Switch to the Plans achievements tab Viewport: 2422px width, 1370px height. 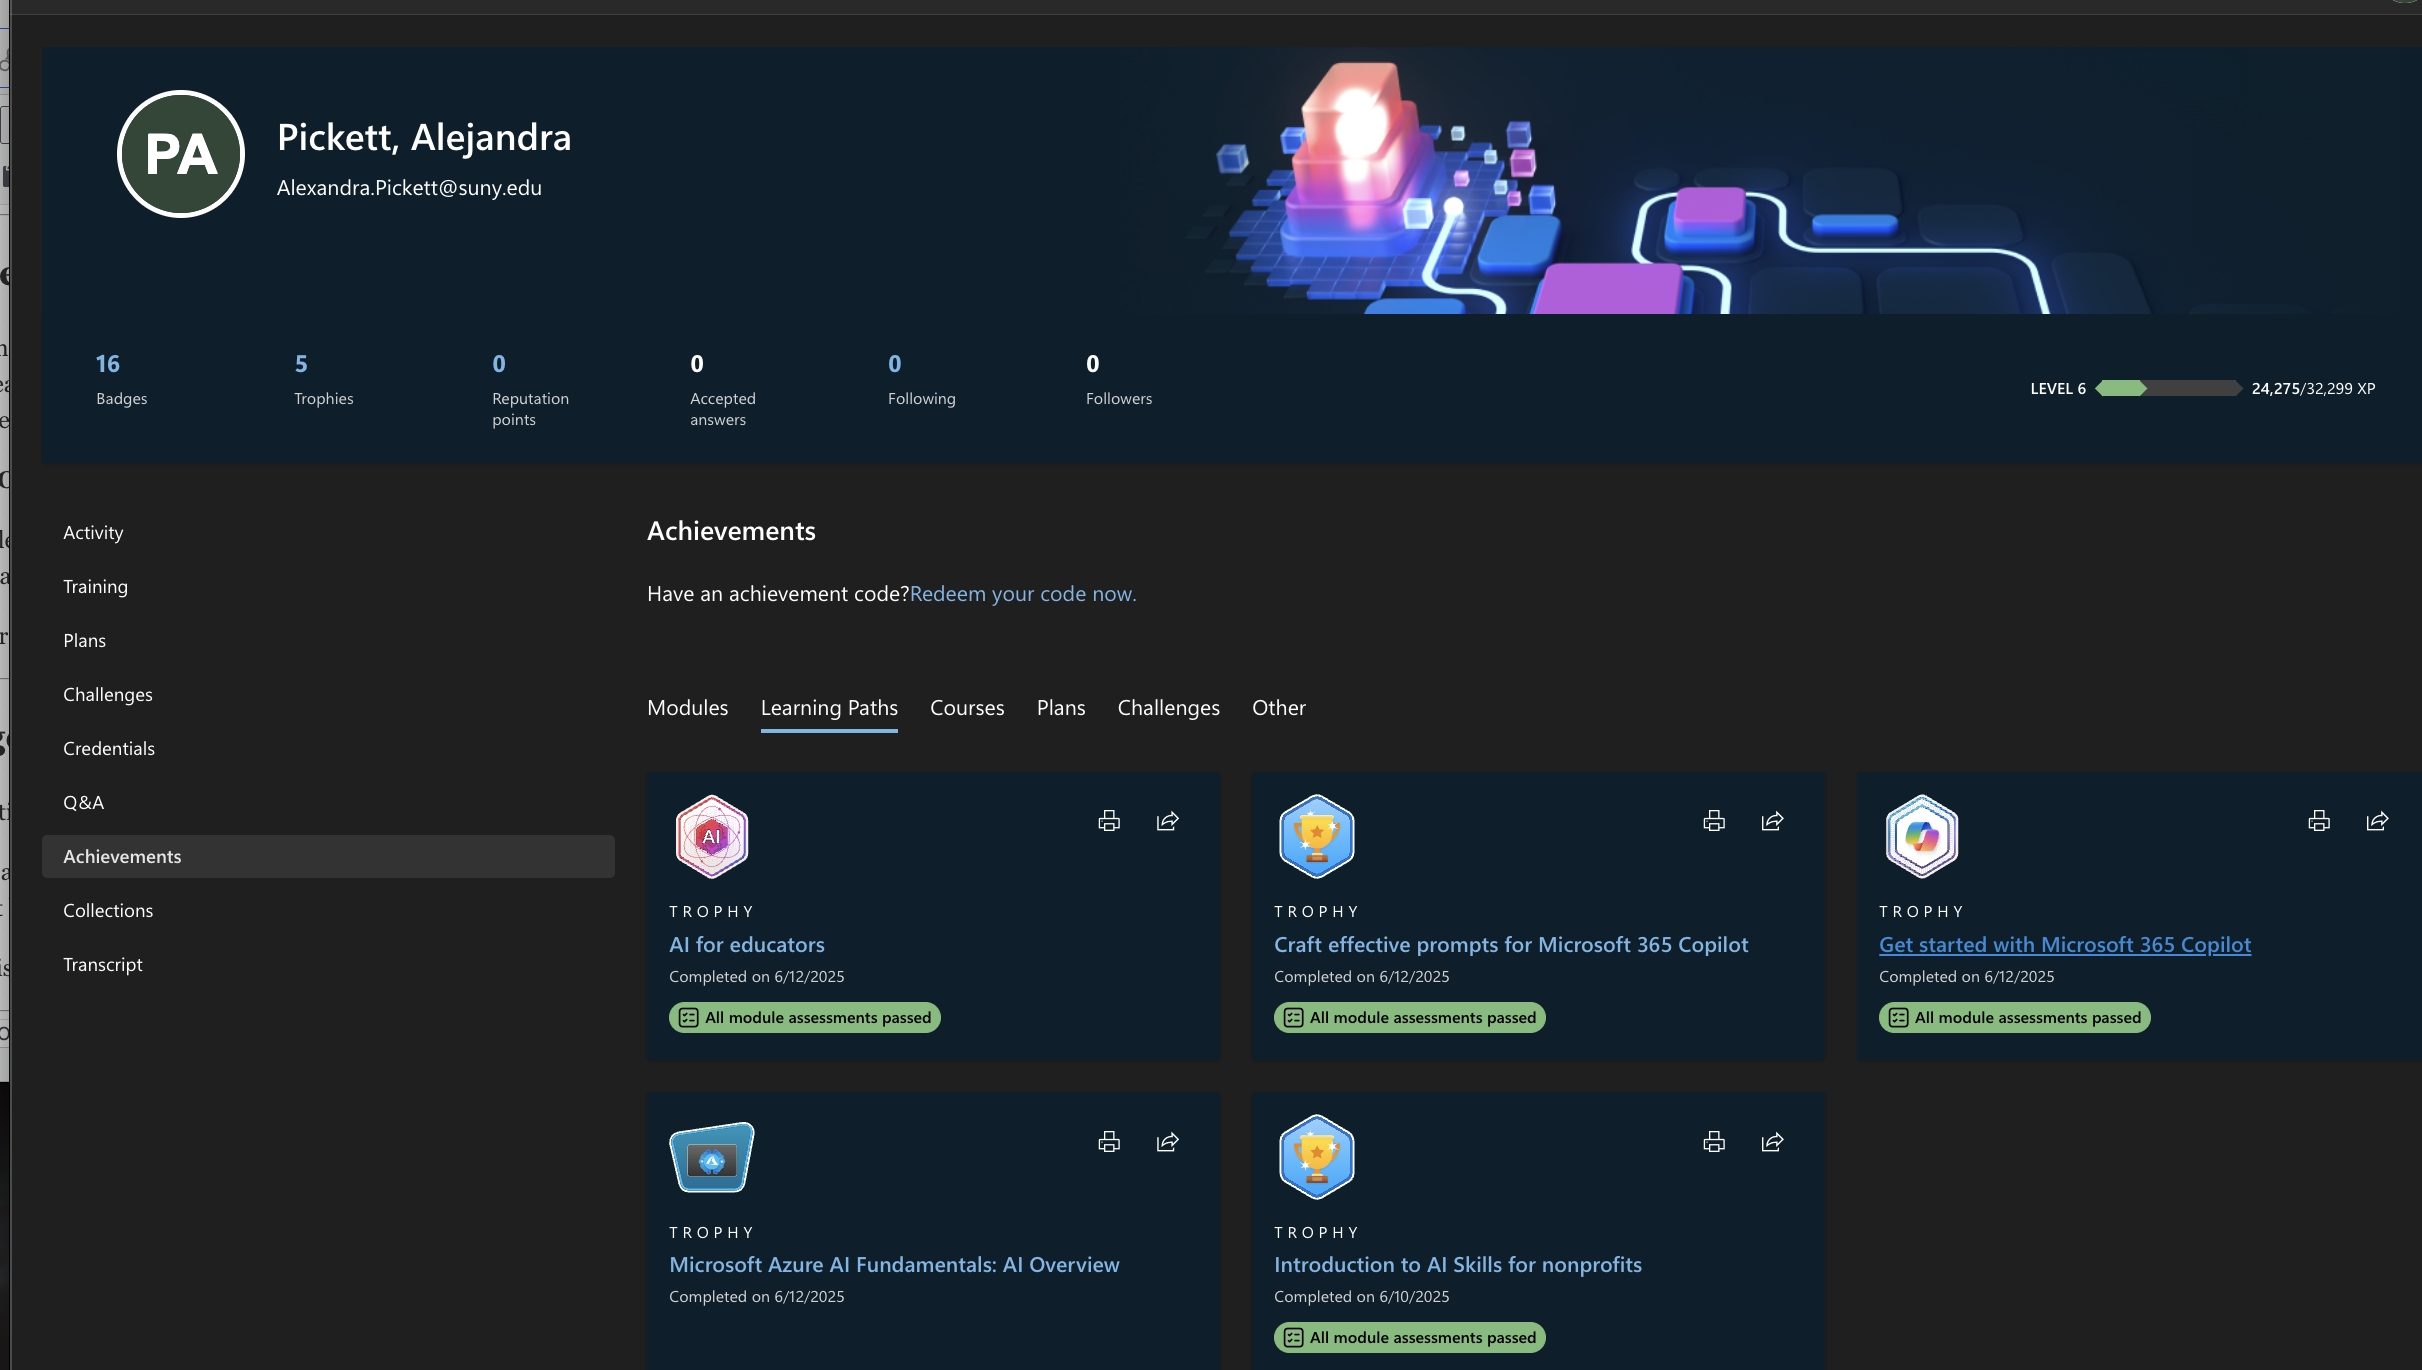tap(1061, 708)
